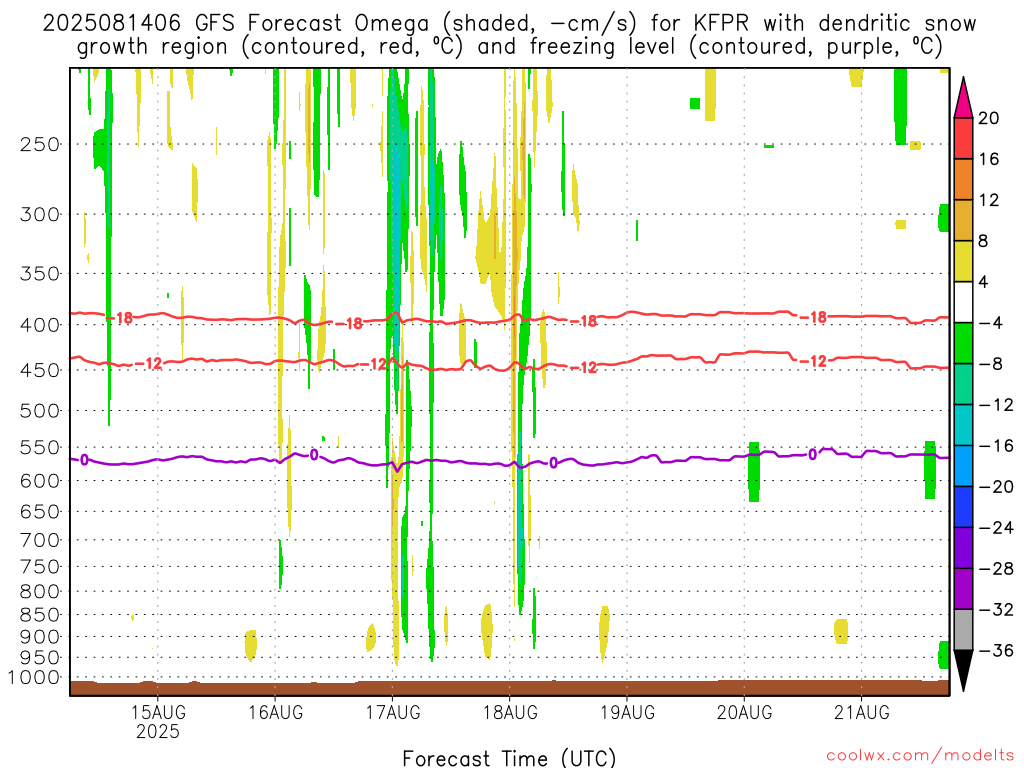This screenshot has width=1024, height=768.
Task: Click the 900 pressure level label
Action: [40, 637]
